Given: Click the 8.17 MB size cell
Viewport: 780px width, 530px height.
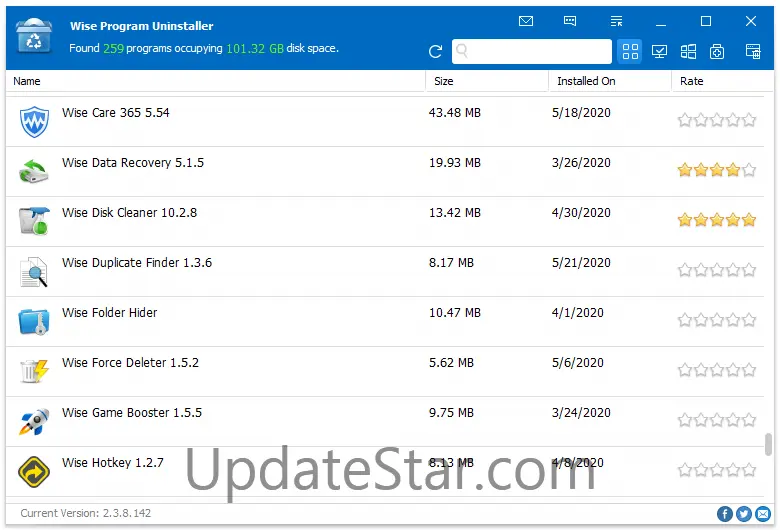Looking at the screenshot, I should point(451,263).
